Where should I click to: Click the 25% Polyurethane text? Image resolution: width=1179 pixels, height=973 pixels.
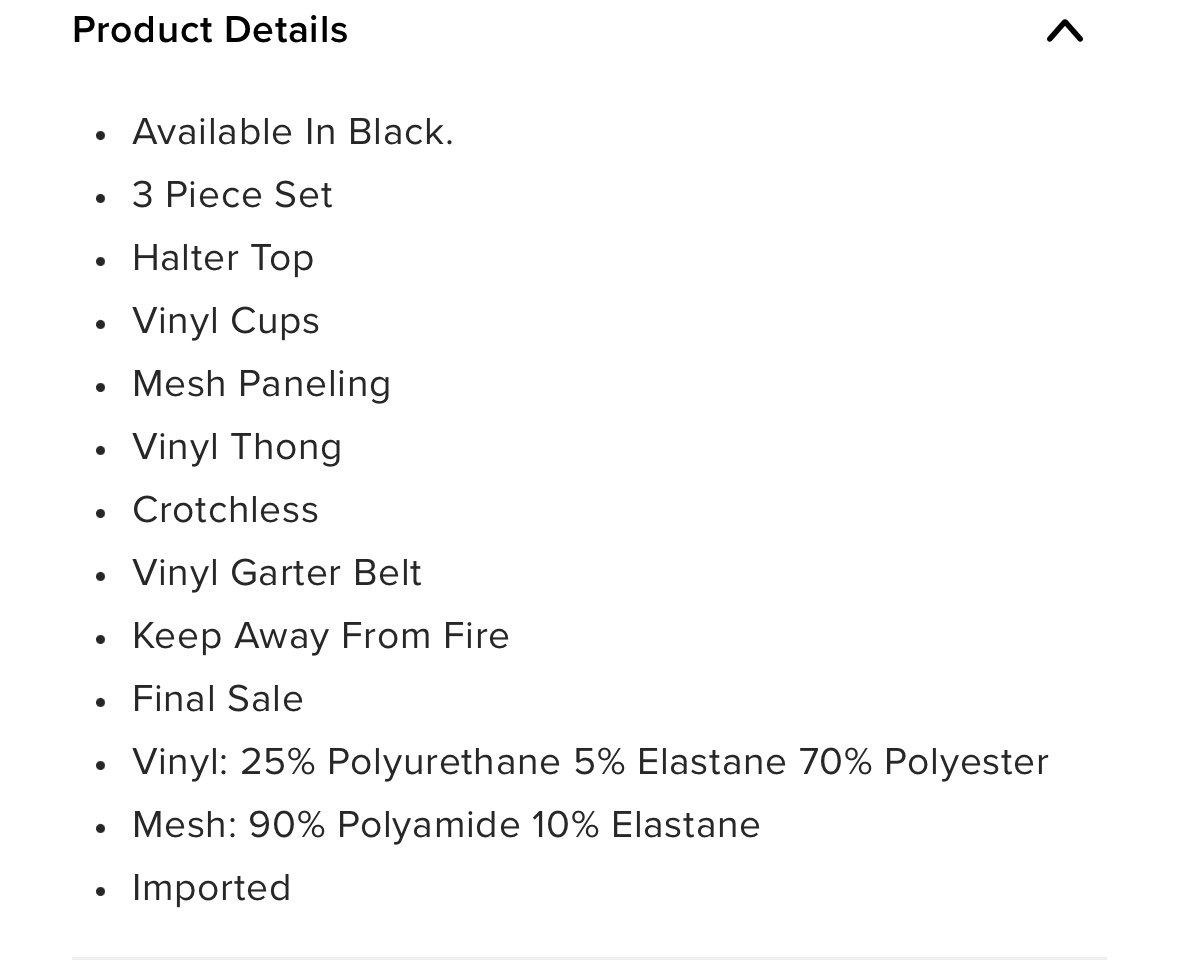pyautogui.click(x=401, y=762)
